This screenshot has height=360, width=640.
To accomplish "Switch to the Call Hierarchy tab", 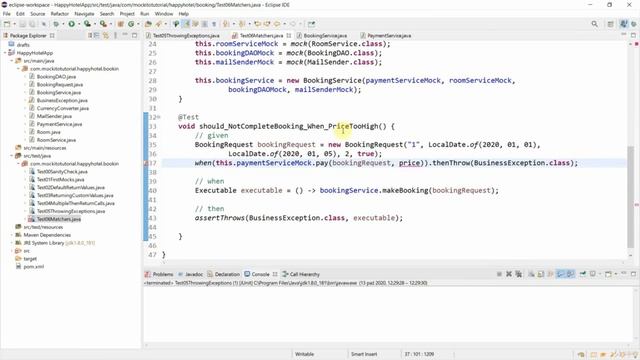I will tap(301, 274).
